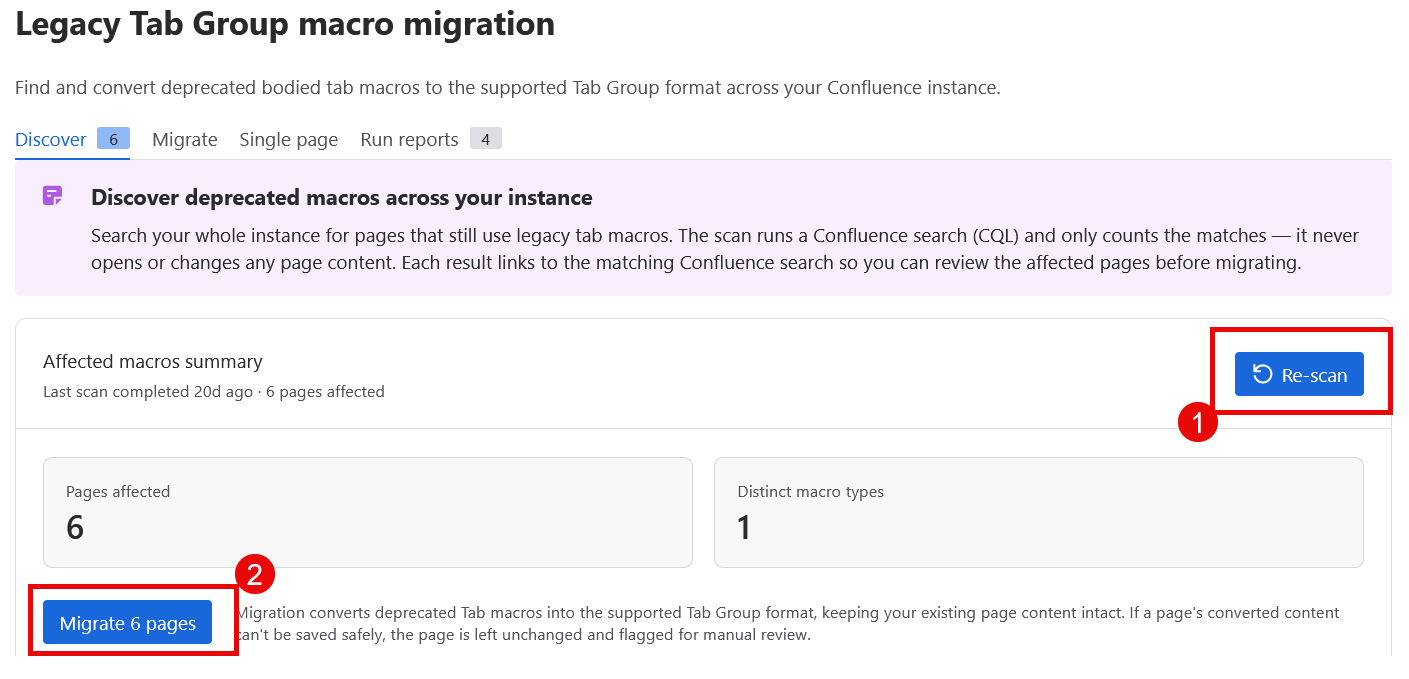Click the Affected macros summary heading
Screen dimensions: 1409x679
click(153, 362)
